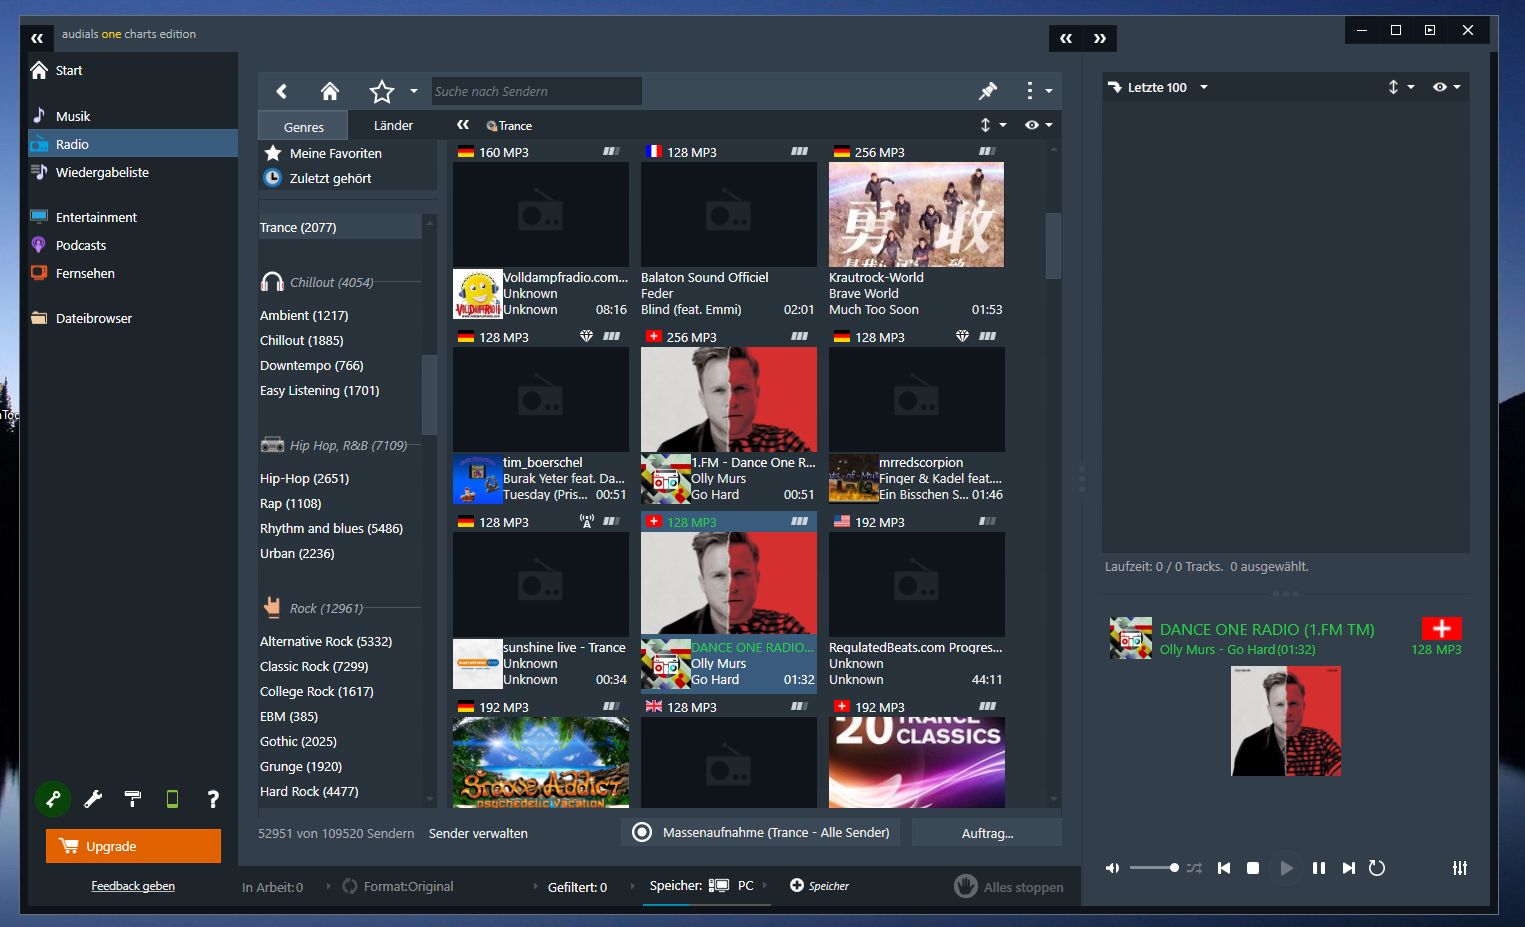
Task: Click the paint roller appearance icon
Action: pyautogui.click(x=132, y=799)
